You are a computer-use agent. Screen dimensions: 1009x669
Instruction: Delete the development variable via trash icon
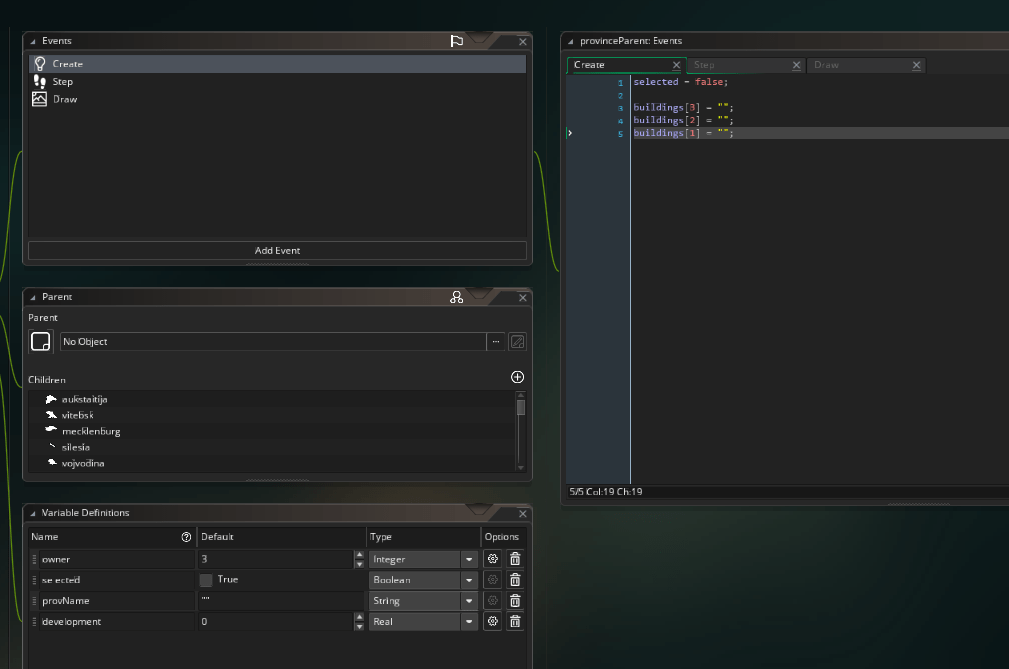514,621
